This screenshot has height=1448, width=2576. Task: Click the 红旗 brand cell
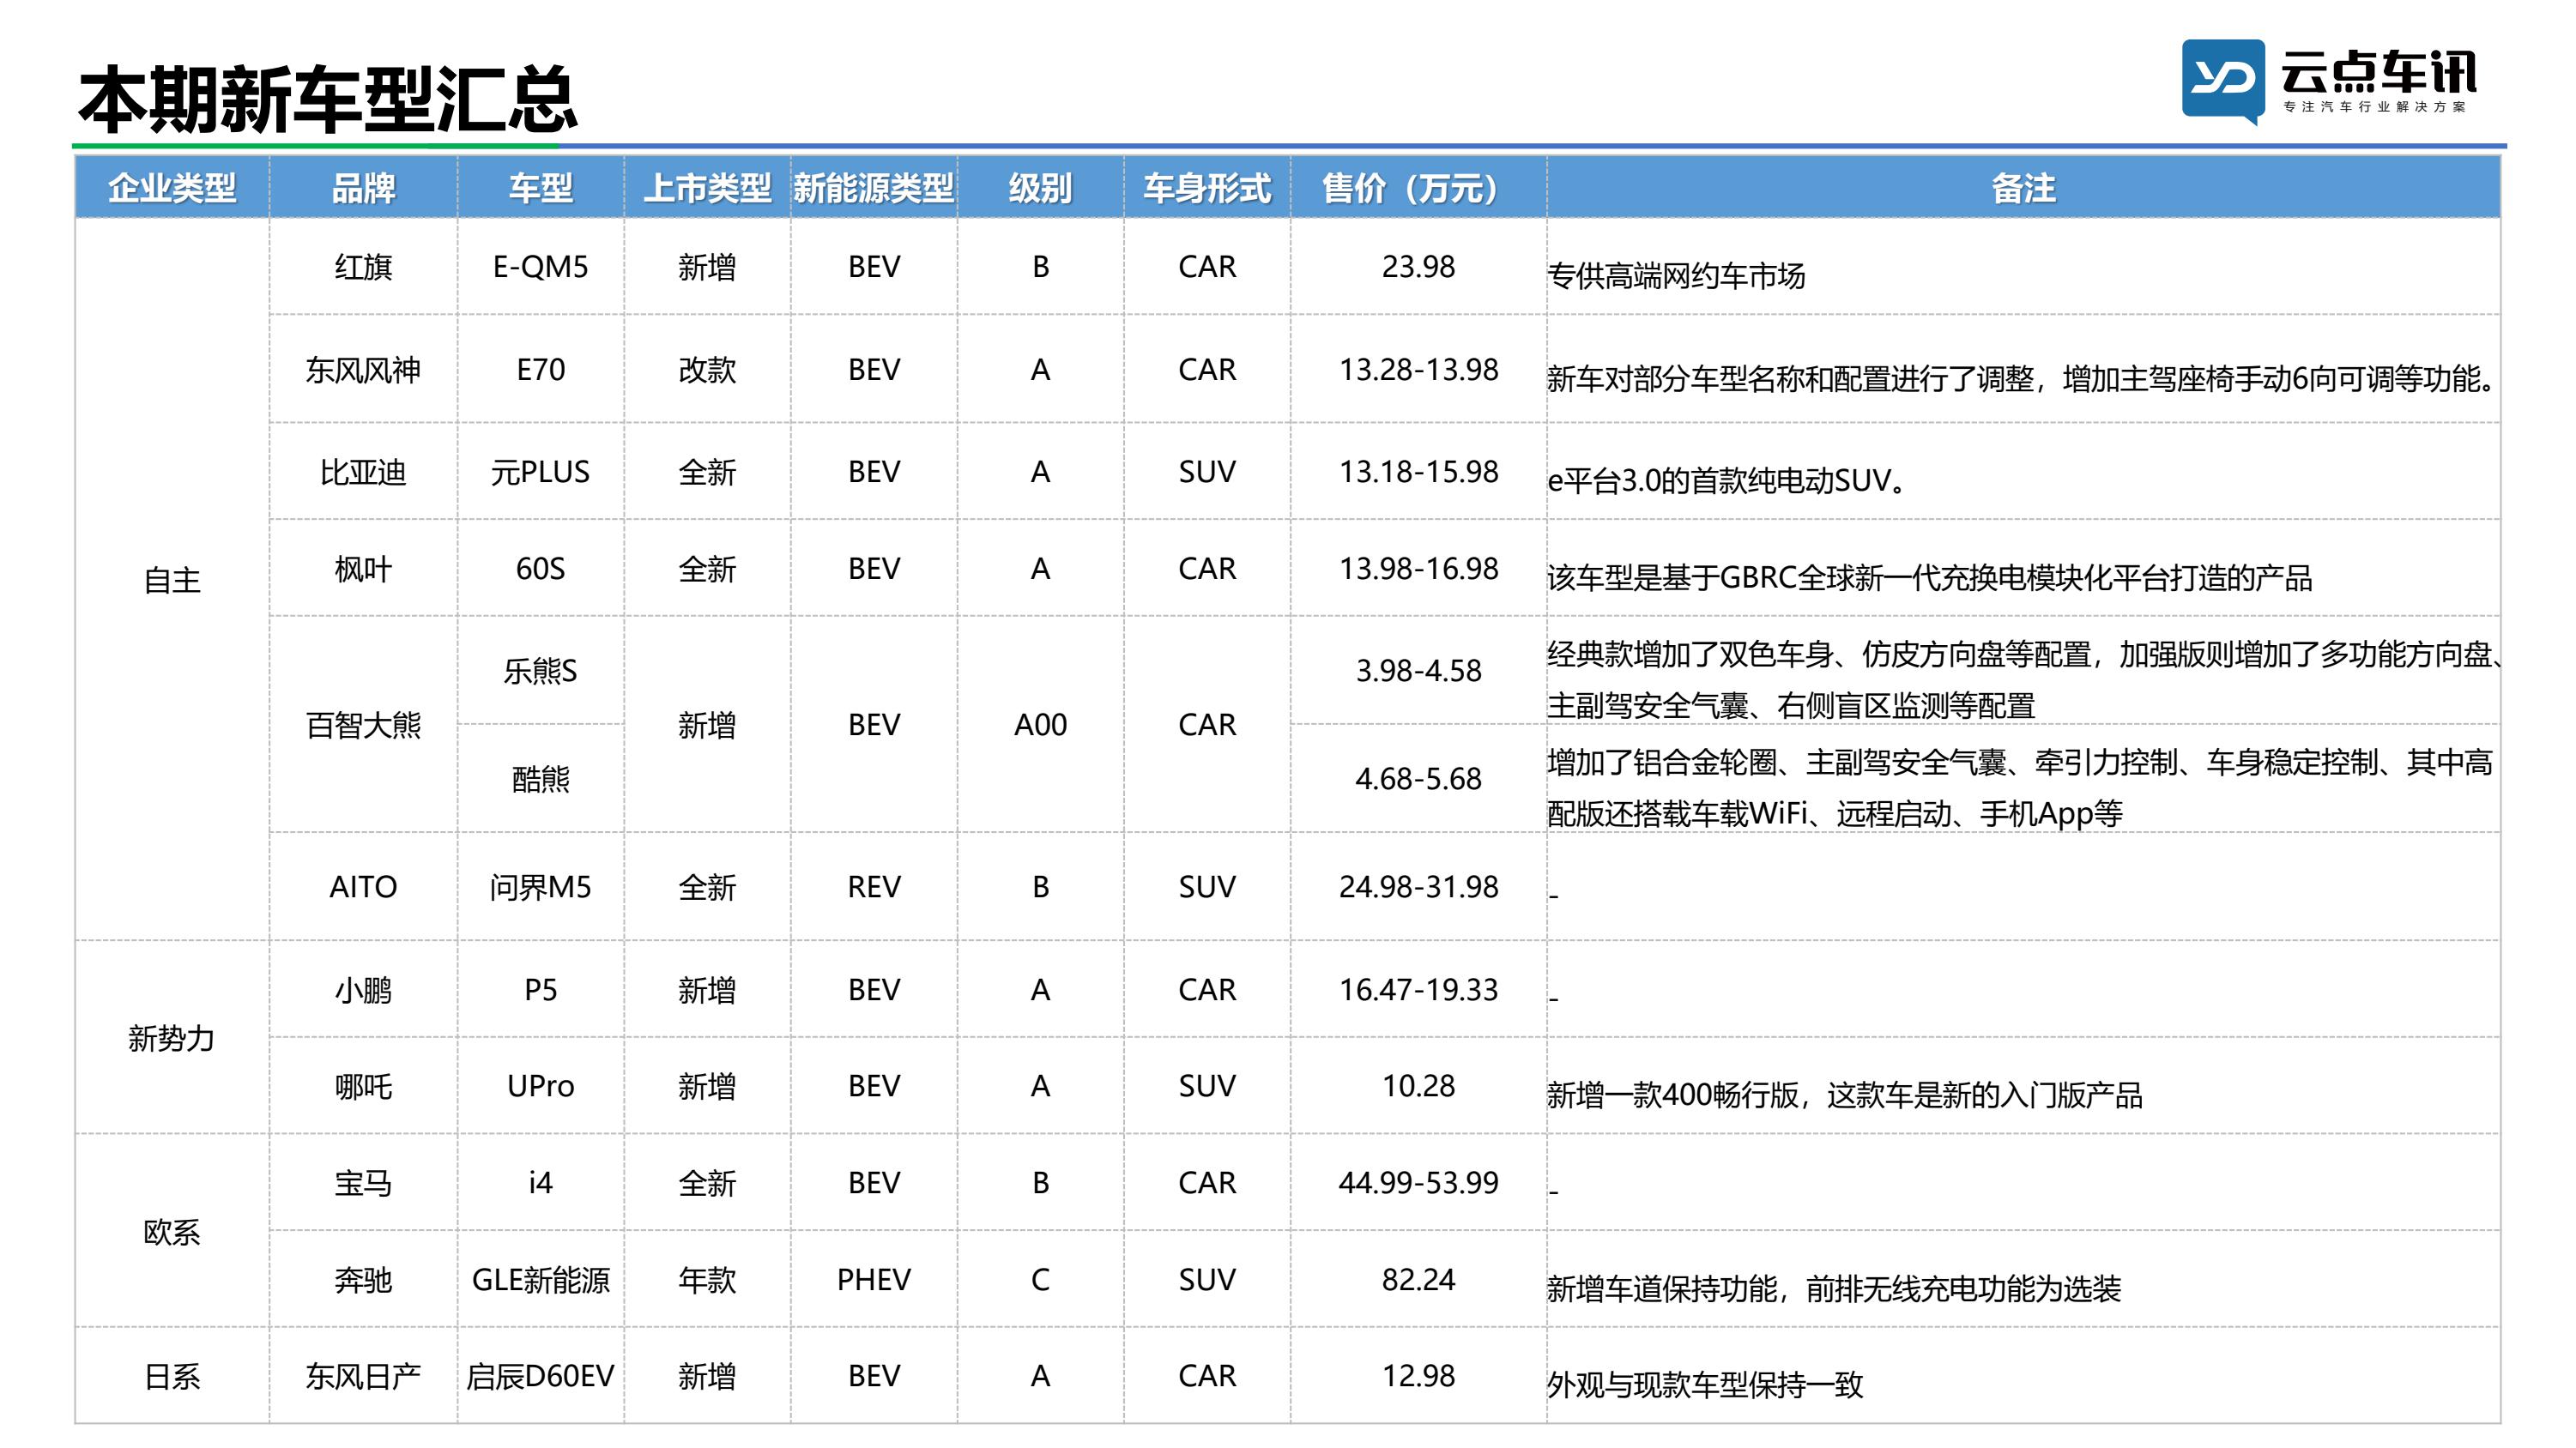[363, 267]
